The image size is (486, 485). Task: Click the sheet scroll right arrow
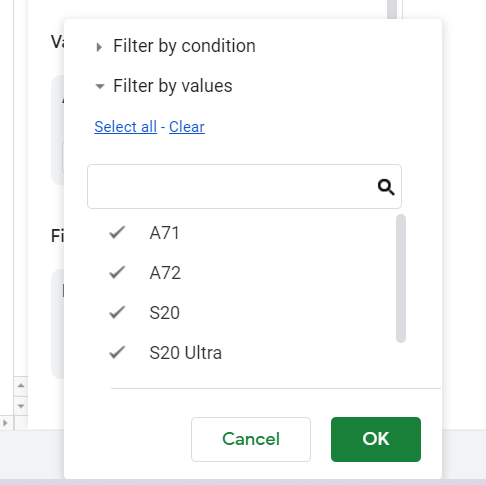(x=5, y=423)
